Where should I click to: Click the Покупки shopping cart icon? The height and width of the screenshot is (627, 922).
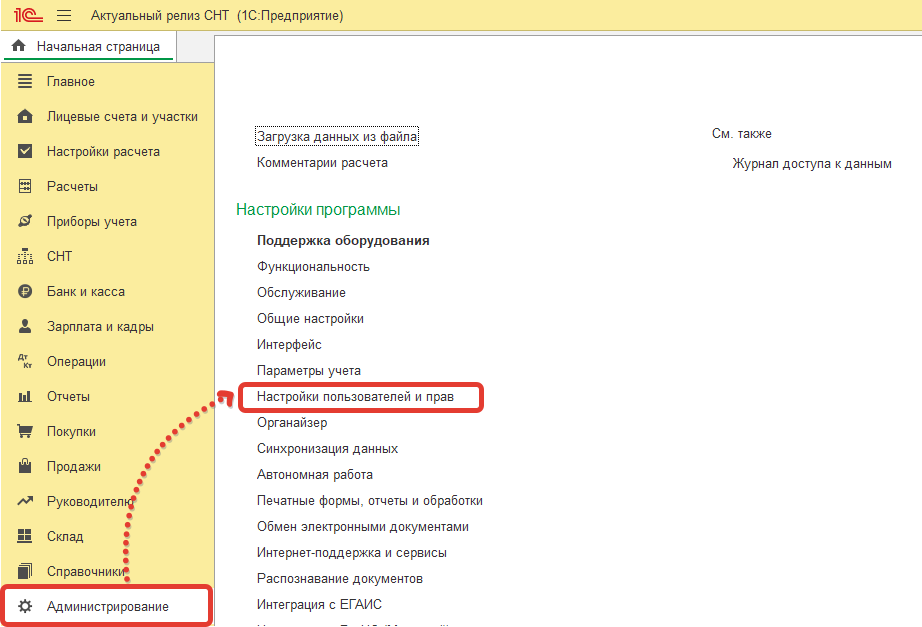tap(26, 431)
